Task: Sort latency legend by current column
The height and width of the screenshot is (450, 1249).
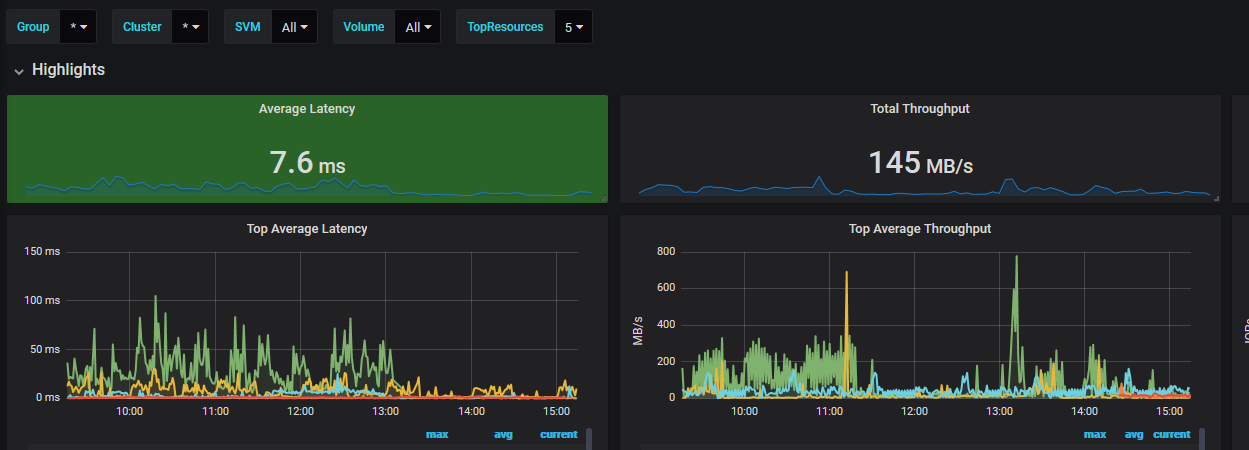Action: tap(559, 435)
